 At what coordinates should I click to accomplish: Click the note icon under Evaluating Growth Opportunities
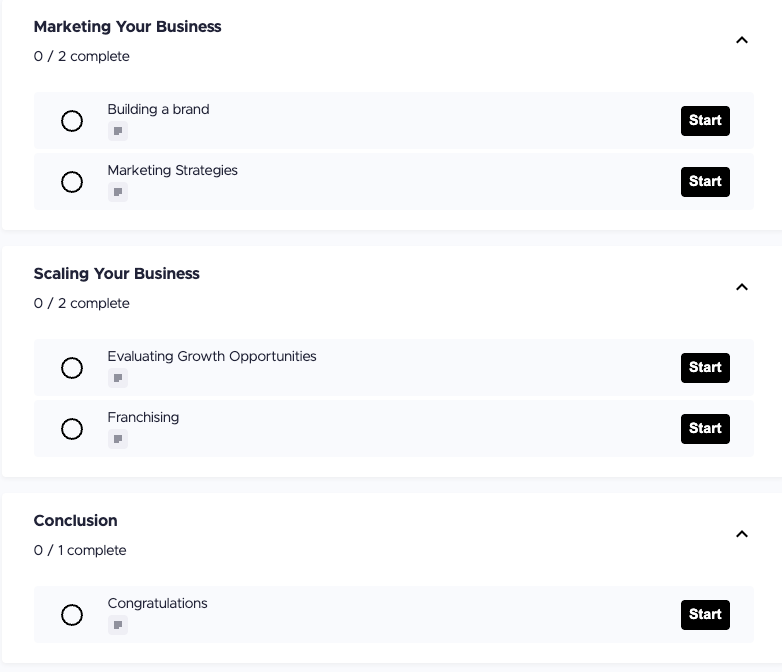pos(118,378)
